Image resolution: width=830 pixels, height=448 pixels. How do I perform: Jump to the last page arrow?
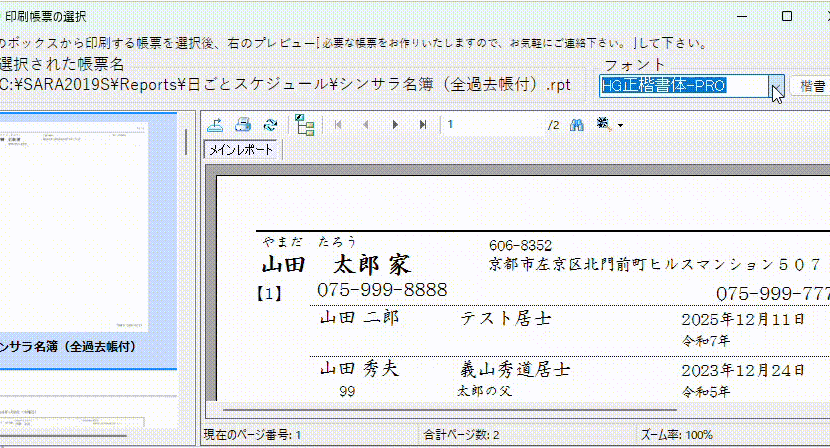tap(423, 125)
